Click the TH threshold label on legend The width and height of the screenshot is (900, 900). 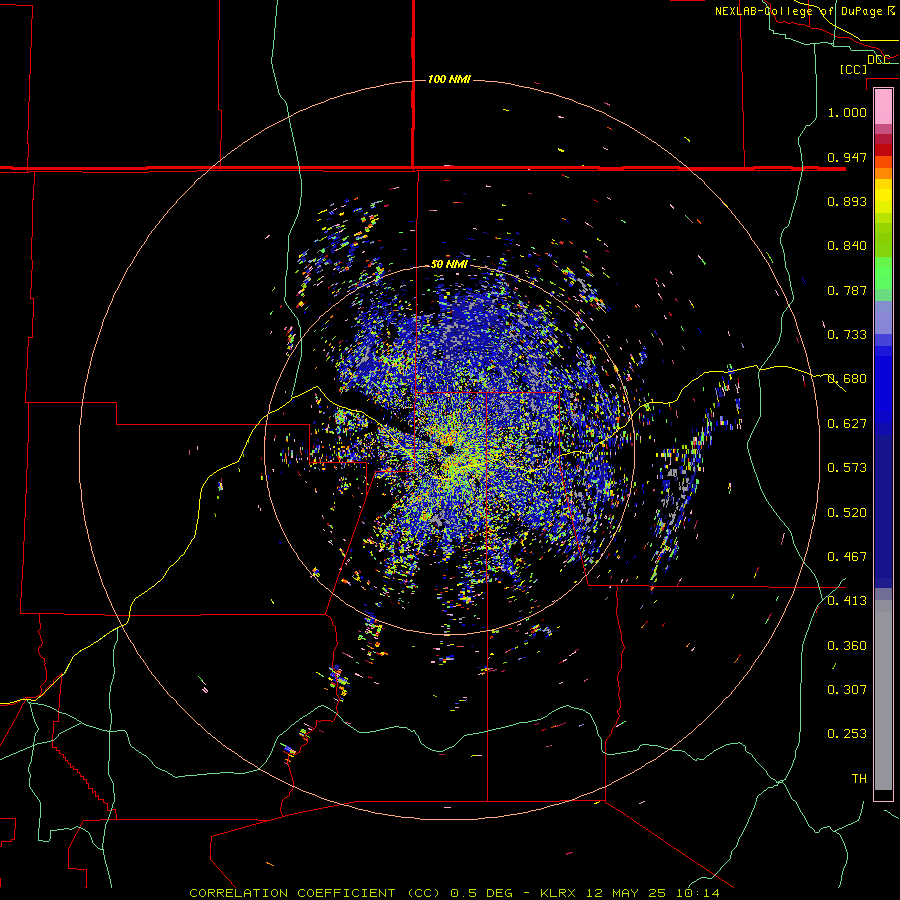coord(859,778)
